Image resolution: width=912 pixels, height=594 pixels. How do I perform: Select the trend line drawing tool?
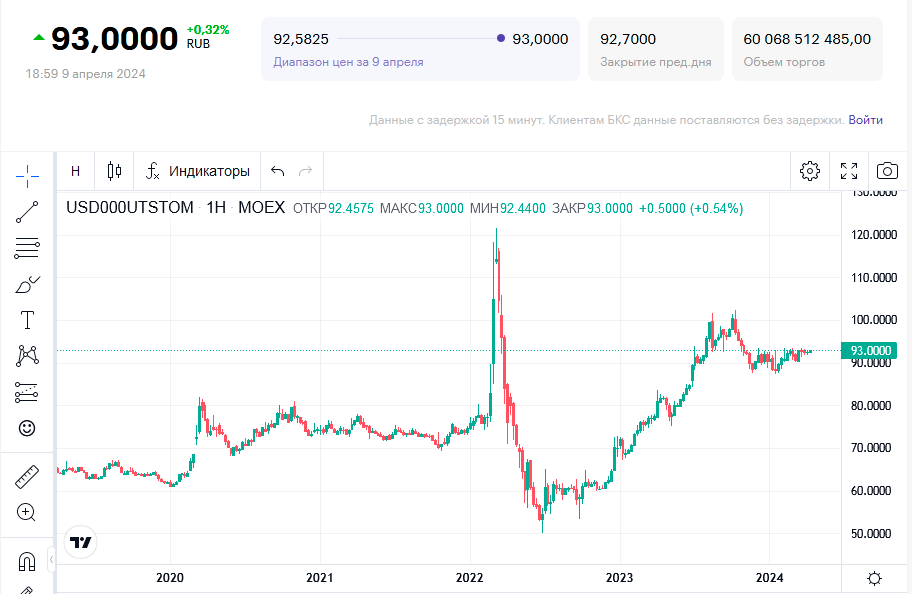27,211
